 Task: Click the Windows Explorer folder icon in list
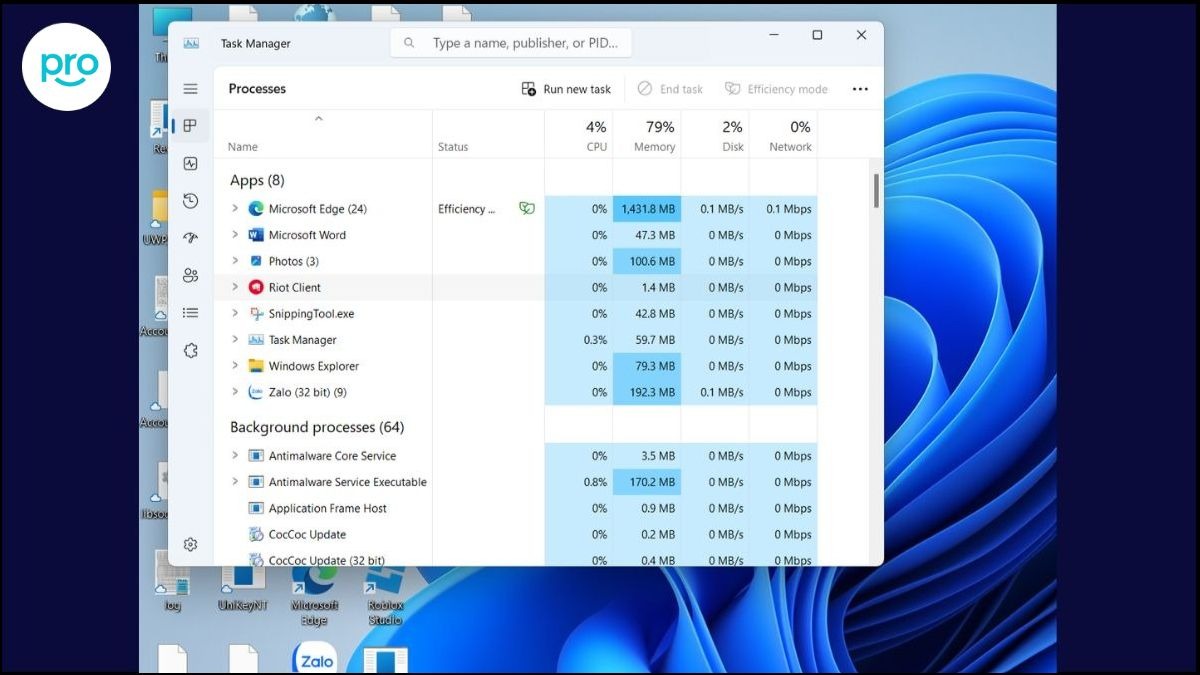256,366
